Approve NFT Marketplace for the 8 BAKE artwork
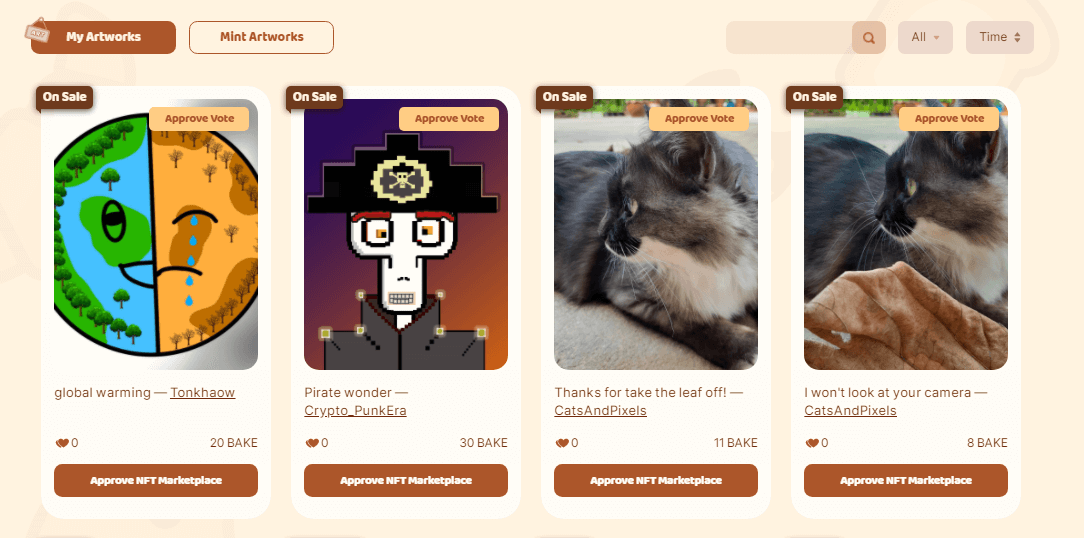 coord(906,481)
